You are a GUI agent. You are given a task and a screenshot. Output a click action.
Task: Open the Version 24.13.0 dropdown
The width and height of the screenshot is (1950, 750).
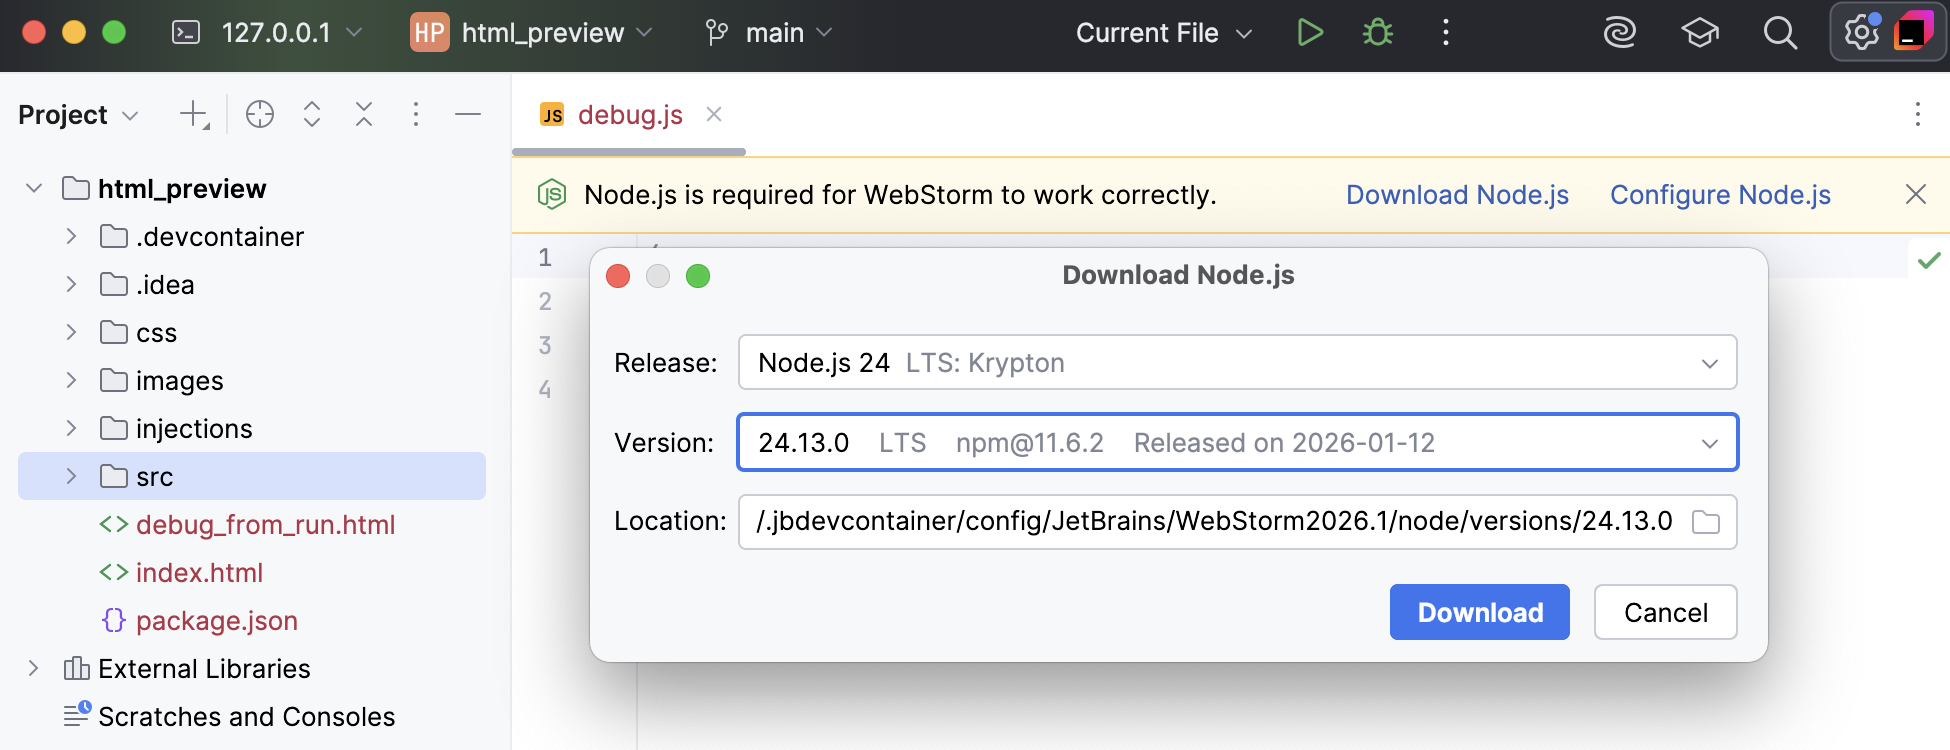[x=1237, y=442]
